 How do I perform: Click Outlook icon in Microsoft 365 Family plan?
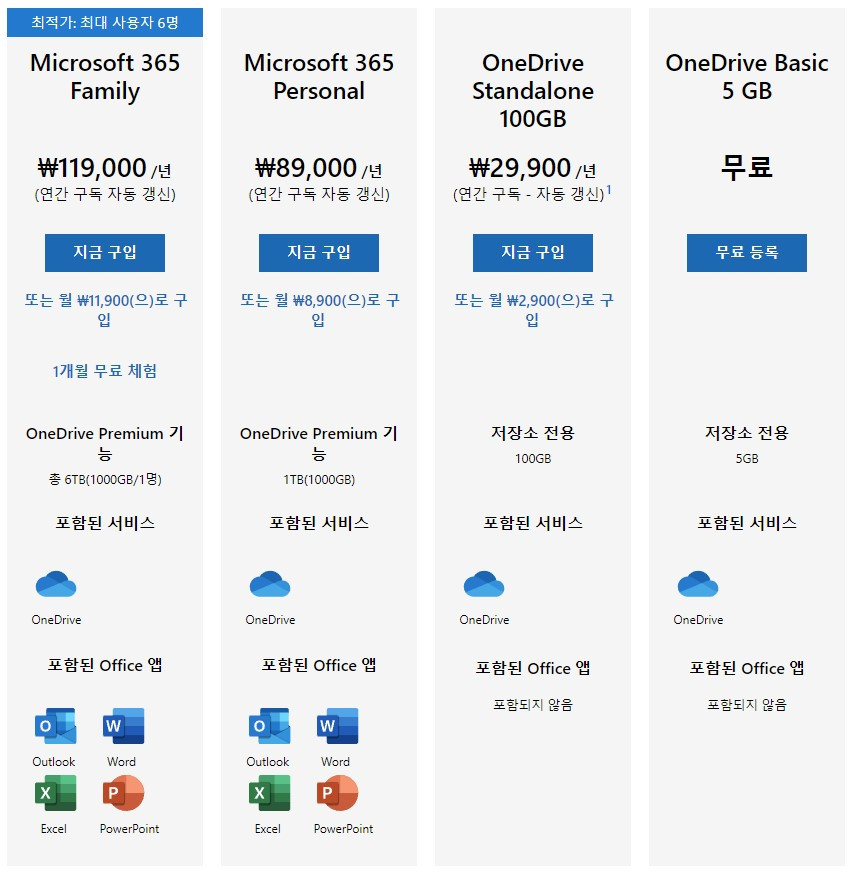(55, 726)
